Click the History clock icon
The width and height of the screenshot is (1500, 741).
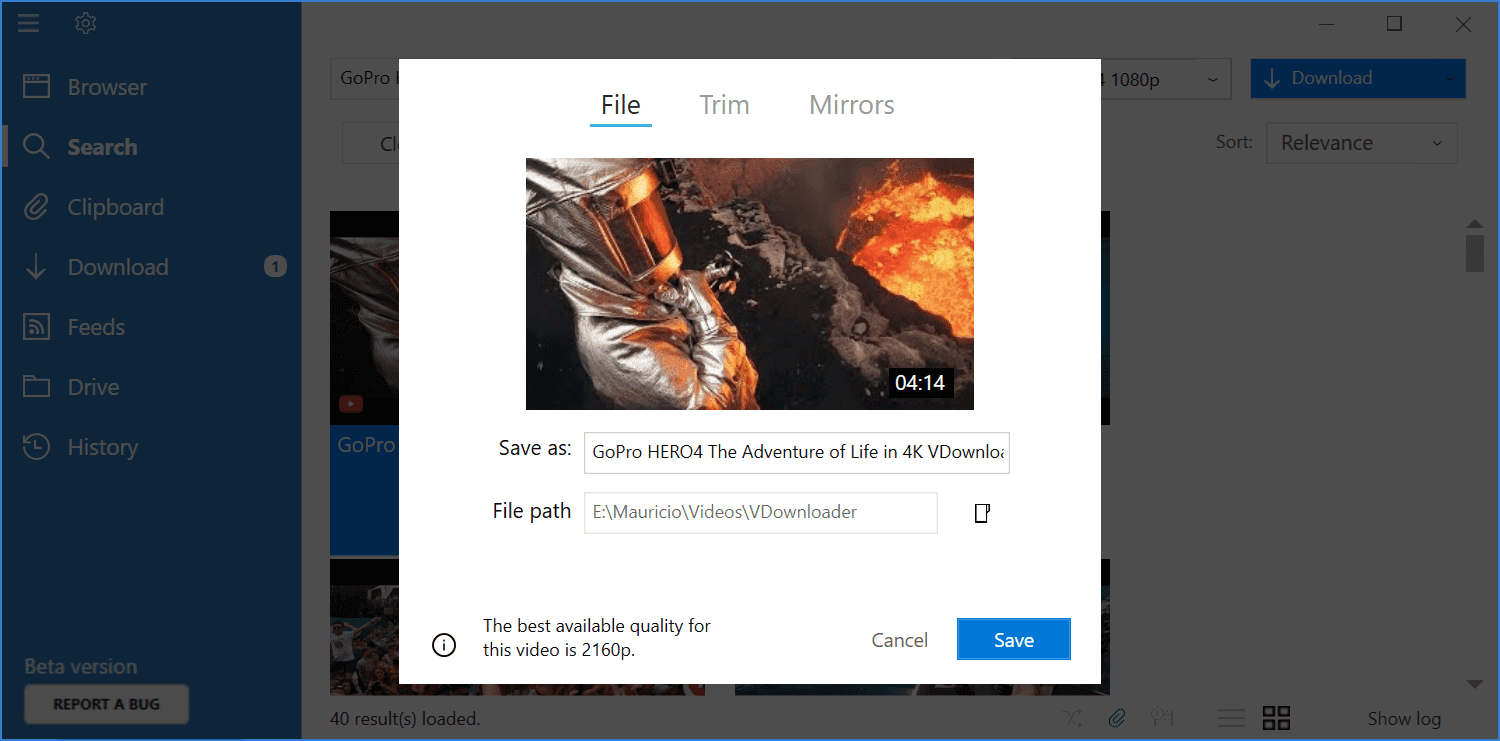tap(36, 447)
